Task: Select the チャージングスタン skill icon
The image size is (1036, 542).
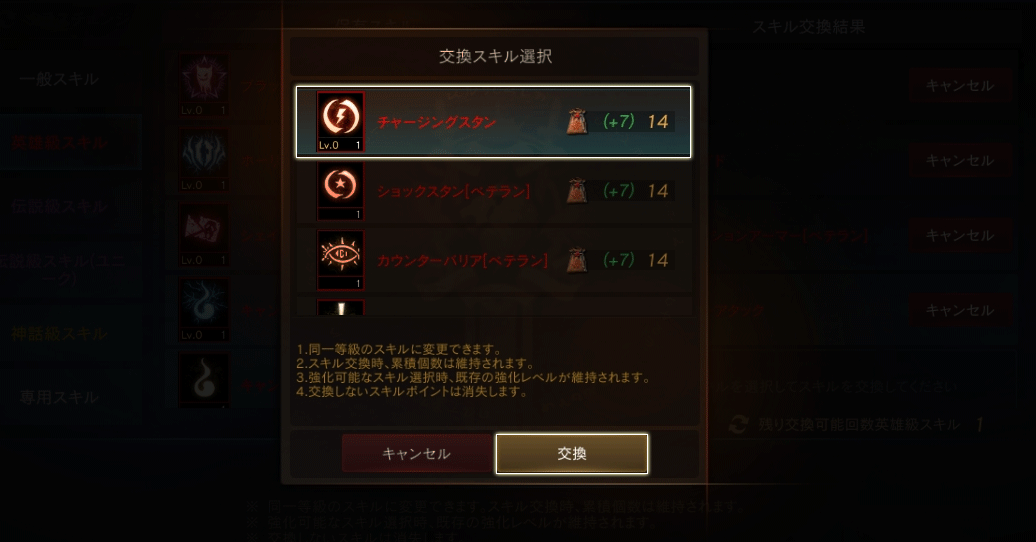Action: (340, 122)
